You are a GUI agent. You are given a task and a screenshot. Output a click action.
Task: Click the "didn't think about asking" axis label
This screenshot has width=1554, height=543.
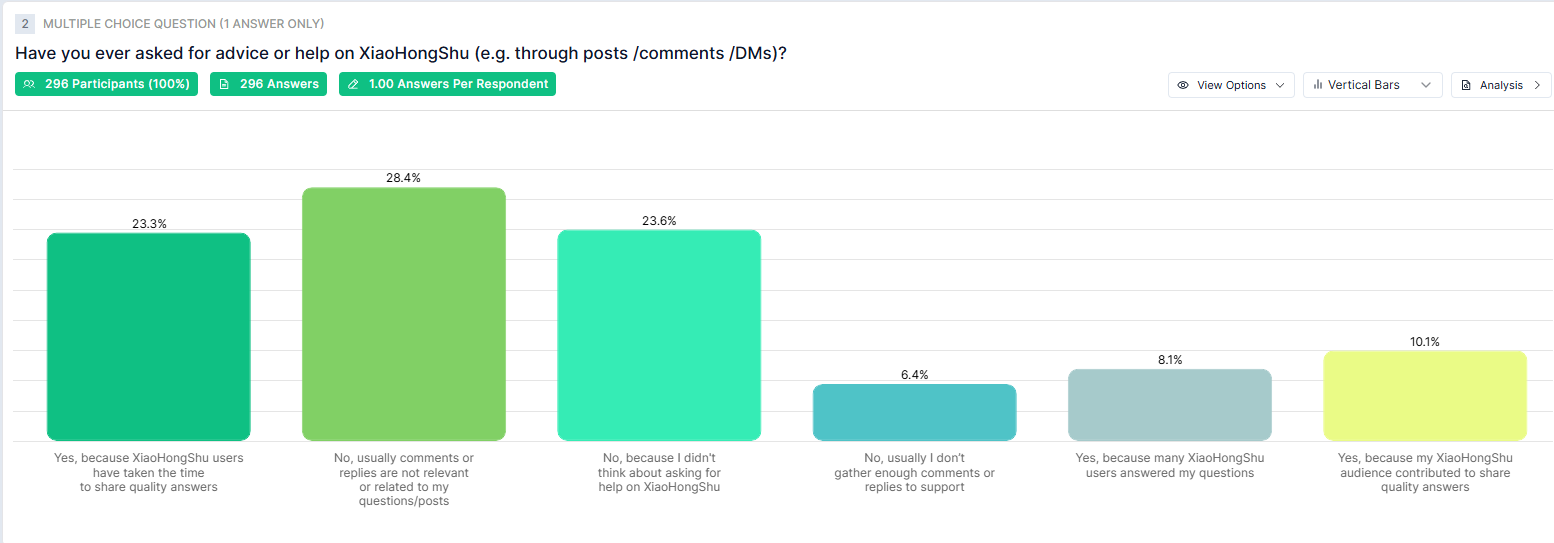(659, 472)
